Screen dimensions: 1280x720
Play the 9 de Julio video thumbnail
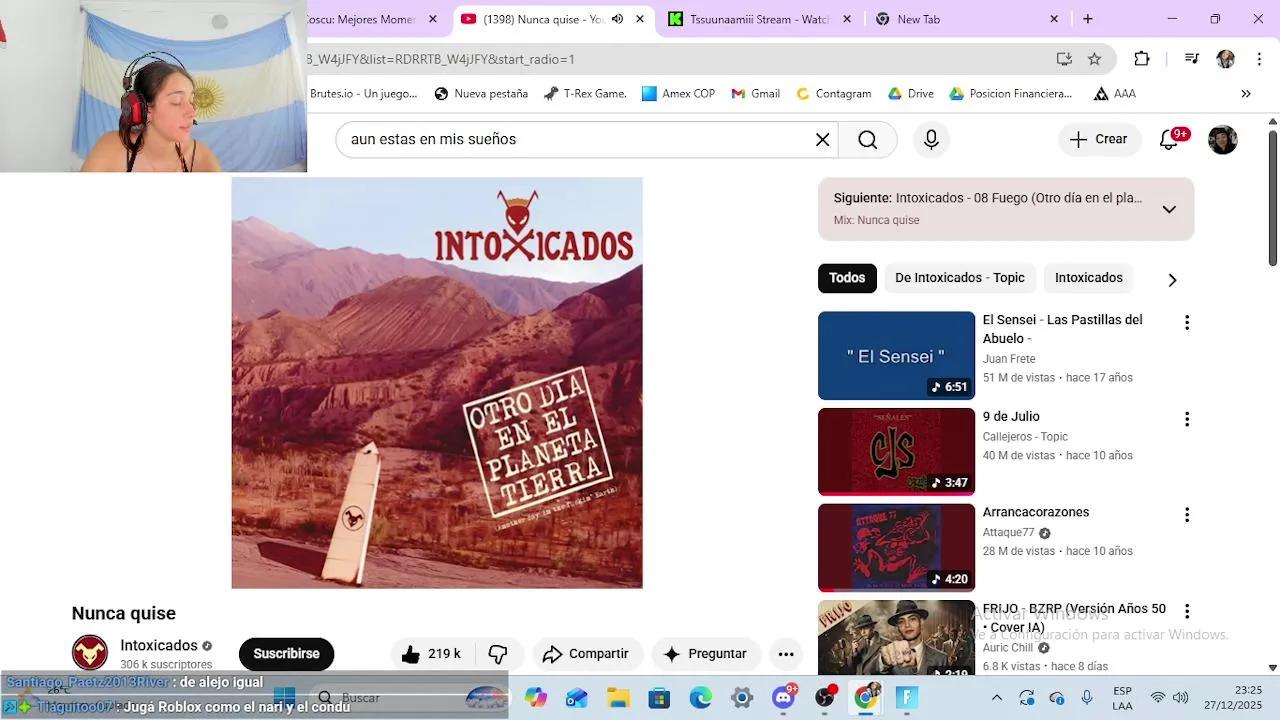(896, 452)
